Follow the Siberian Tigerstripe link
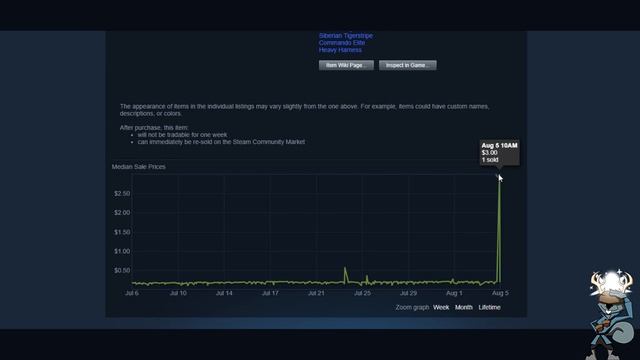 tap(346, 36)
